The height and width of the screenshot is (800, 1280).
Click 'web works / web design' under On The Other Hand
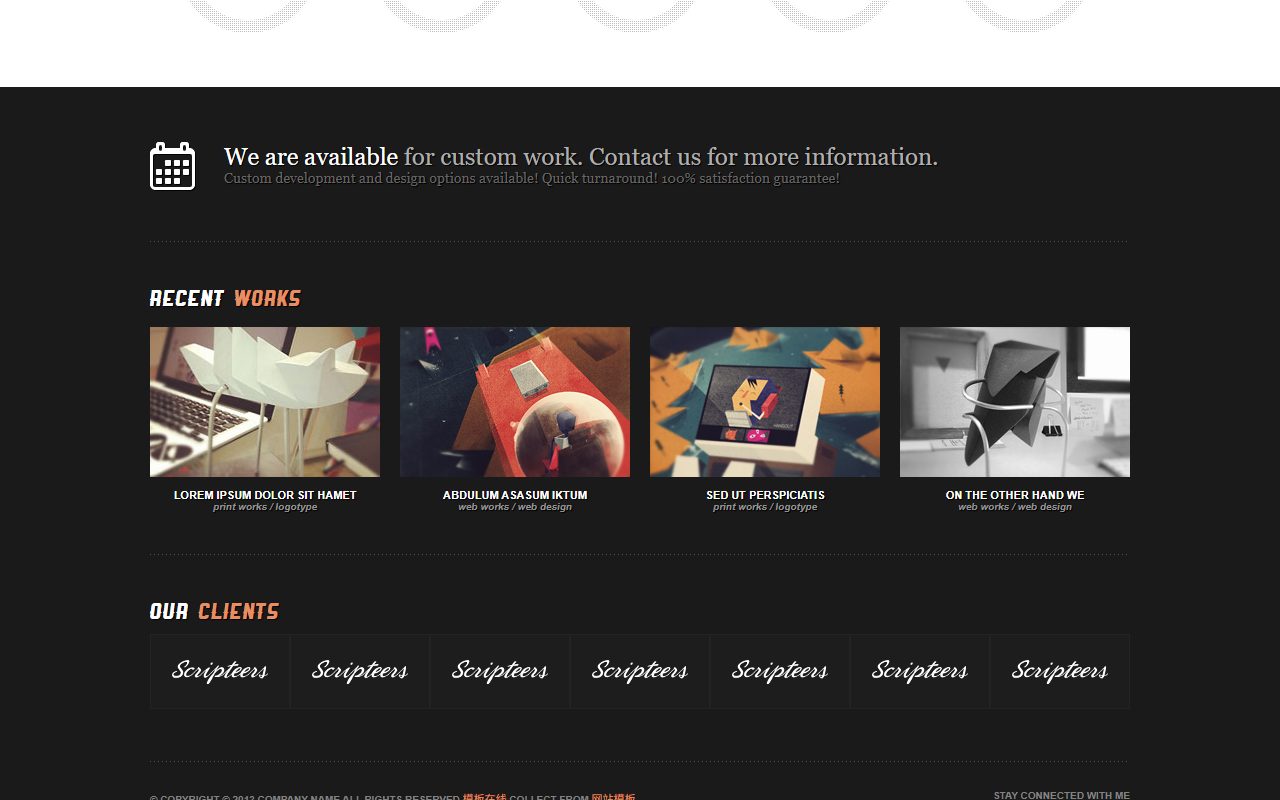click(1015, 507)
